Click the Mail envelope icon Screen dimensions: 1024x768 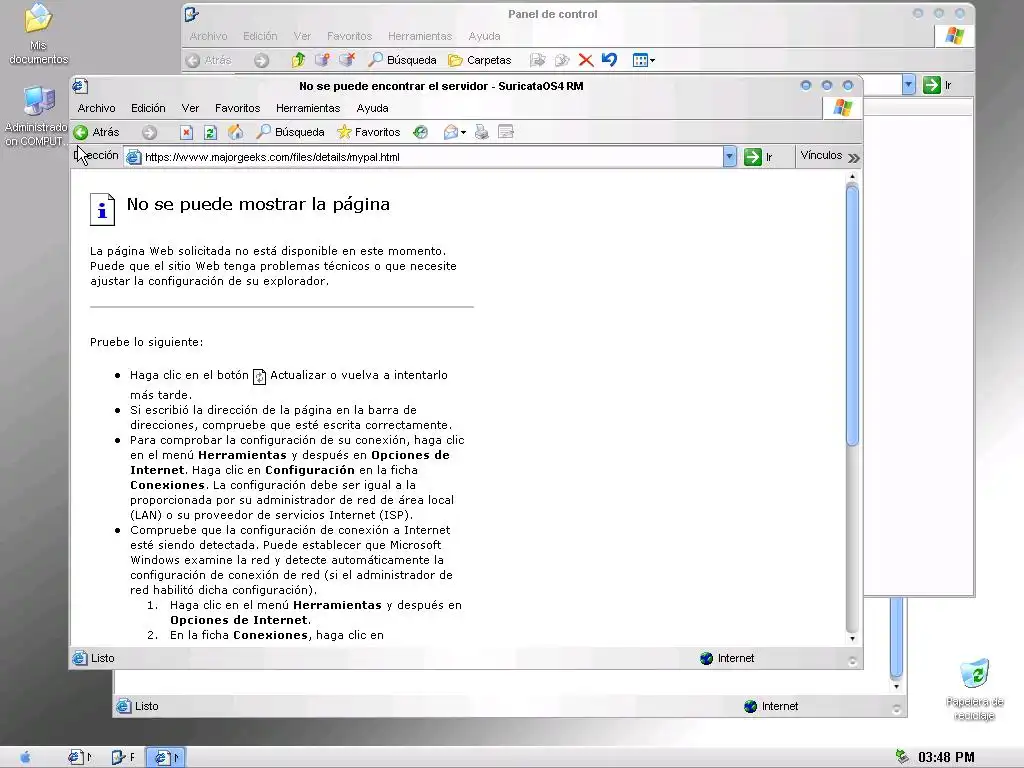coord(451,133)
